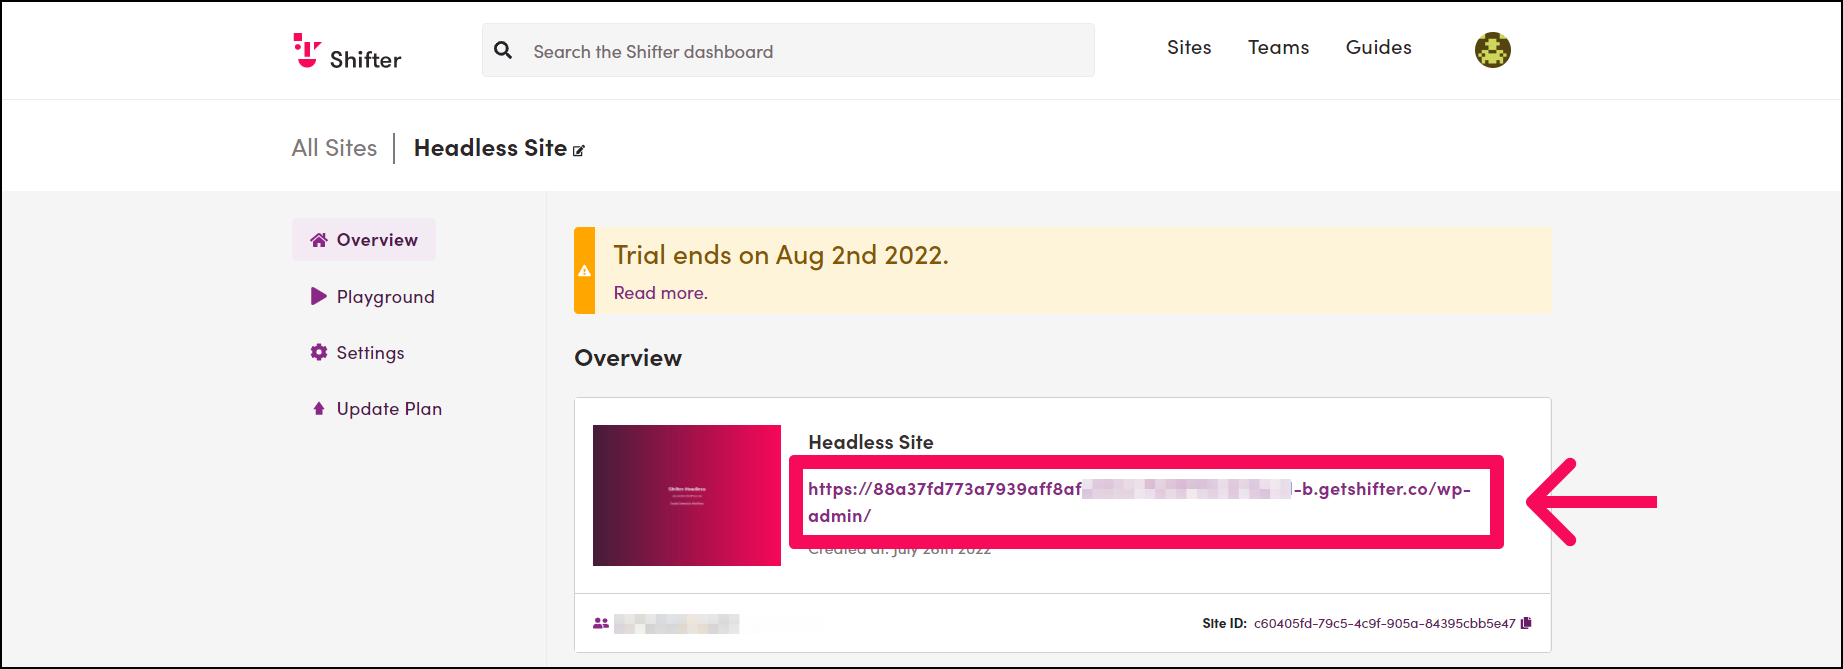This screenshot has width=1843, height=669.
Task: Open the getshifter.co wp-admin URL
Action: [x=1139, y=502]
